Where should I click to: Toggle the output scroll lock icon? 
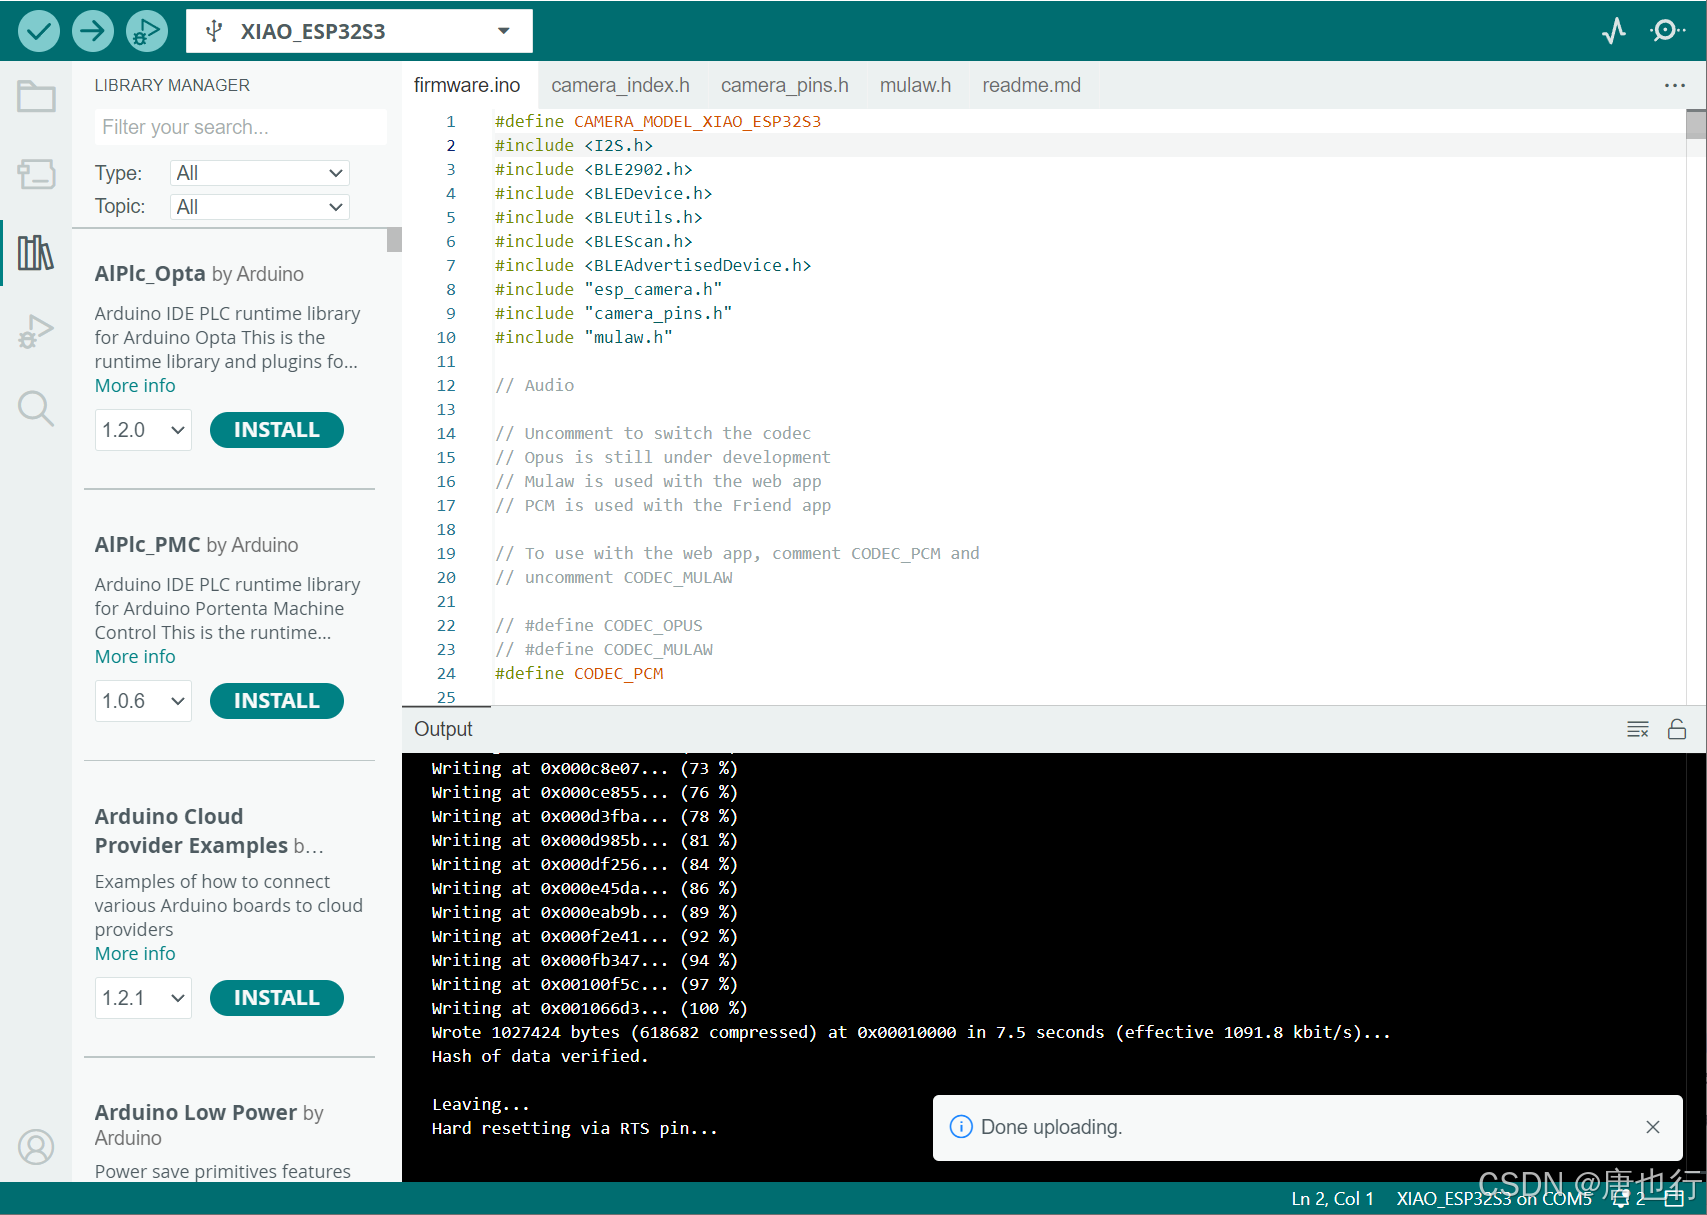tap(1677, 729)
